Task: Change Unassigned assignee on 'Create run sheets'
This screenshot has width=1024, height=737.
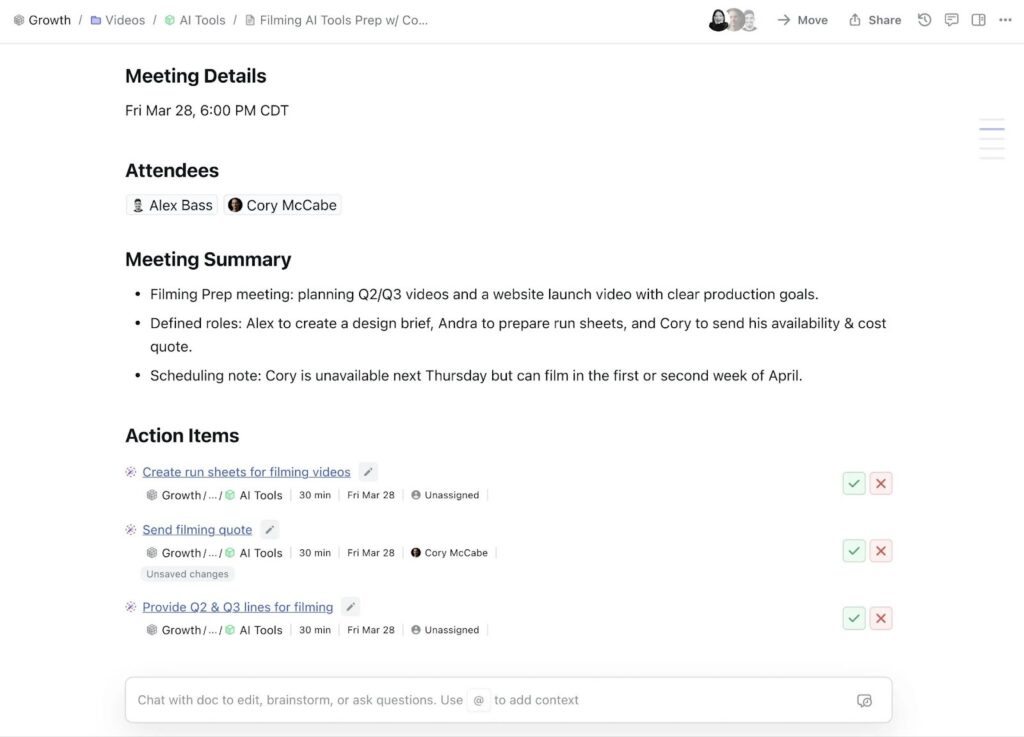Action: (445, 495)
